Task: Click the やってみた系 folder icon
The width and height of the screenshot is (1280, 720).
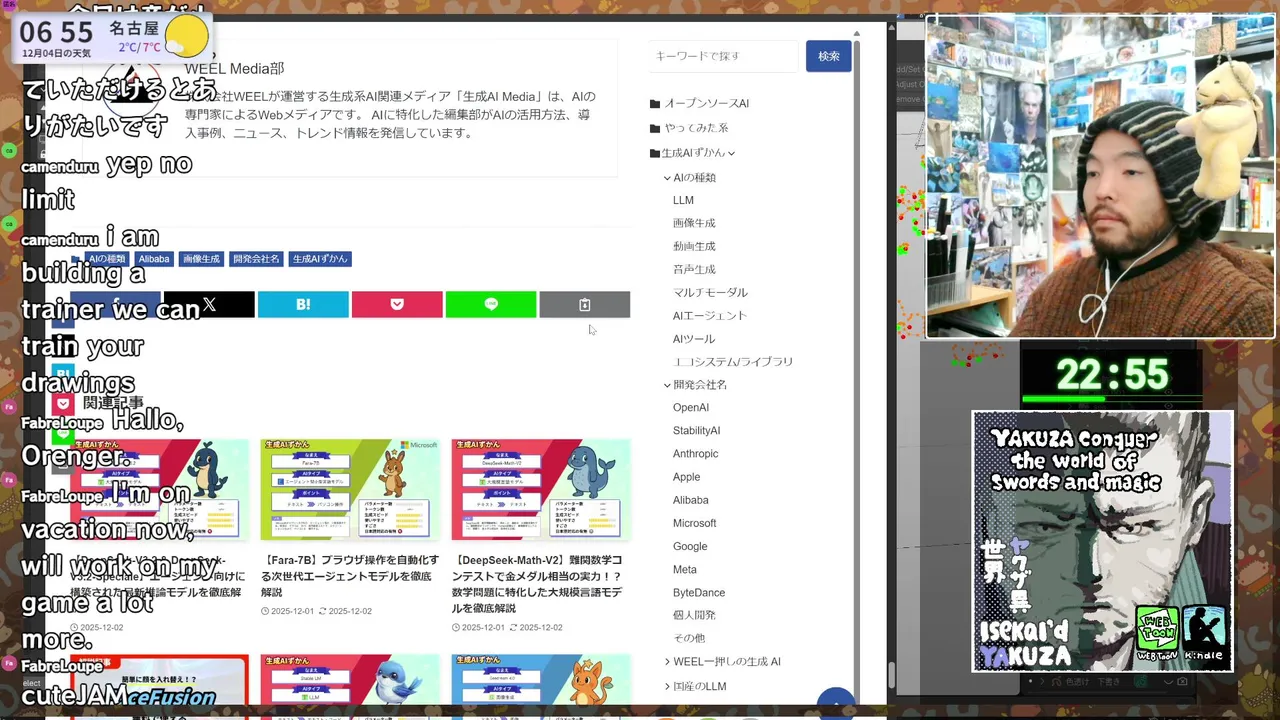Action: (x=655, y=128)
